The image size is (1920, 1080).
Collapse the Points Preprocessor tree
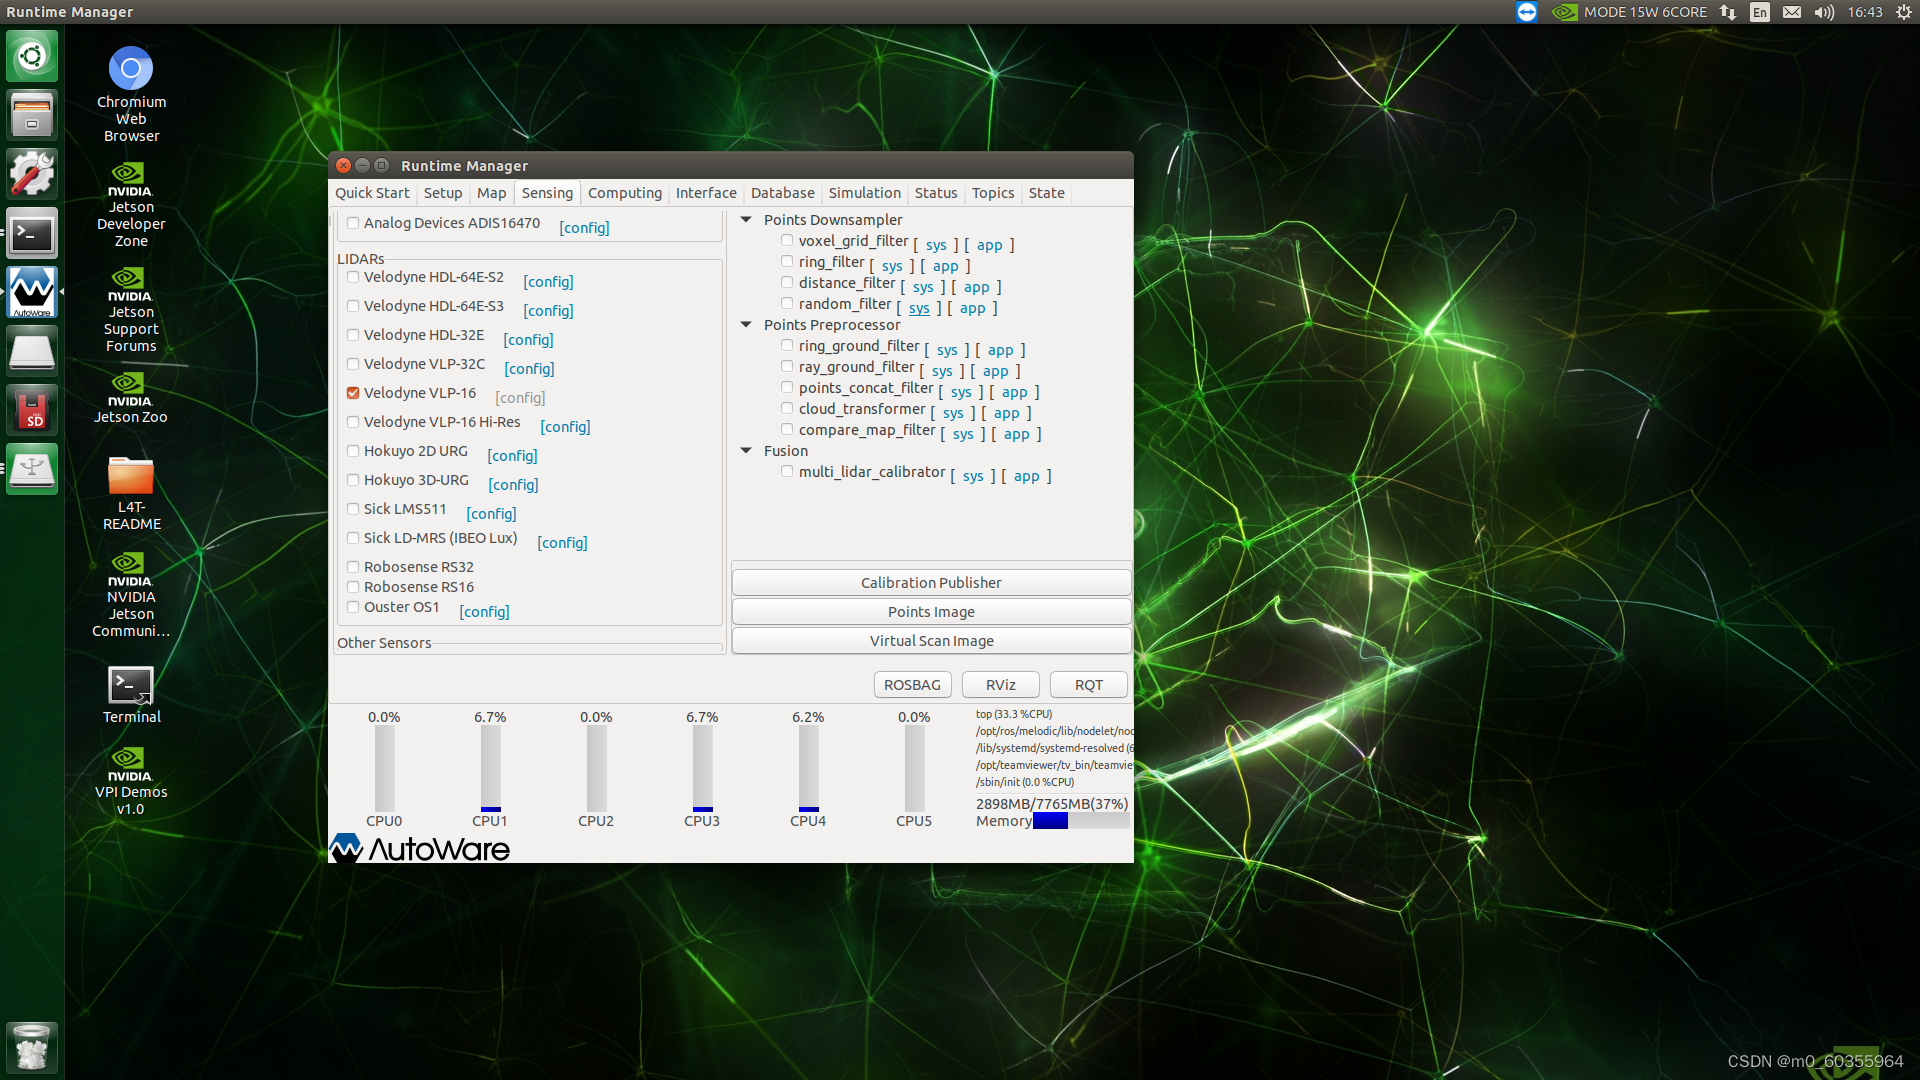[x=746, y=325]
